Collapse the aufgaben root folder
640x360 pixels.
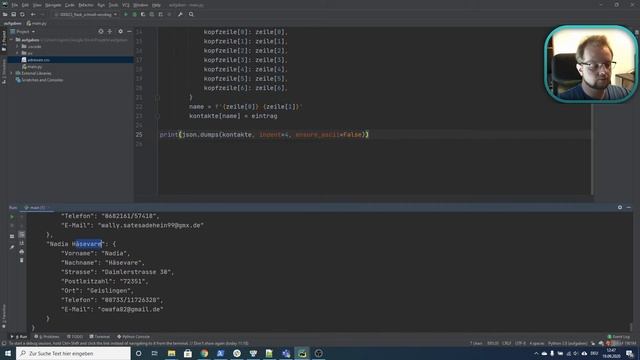click(12, 40)
